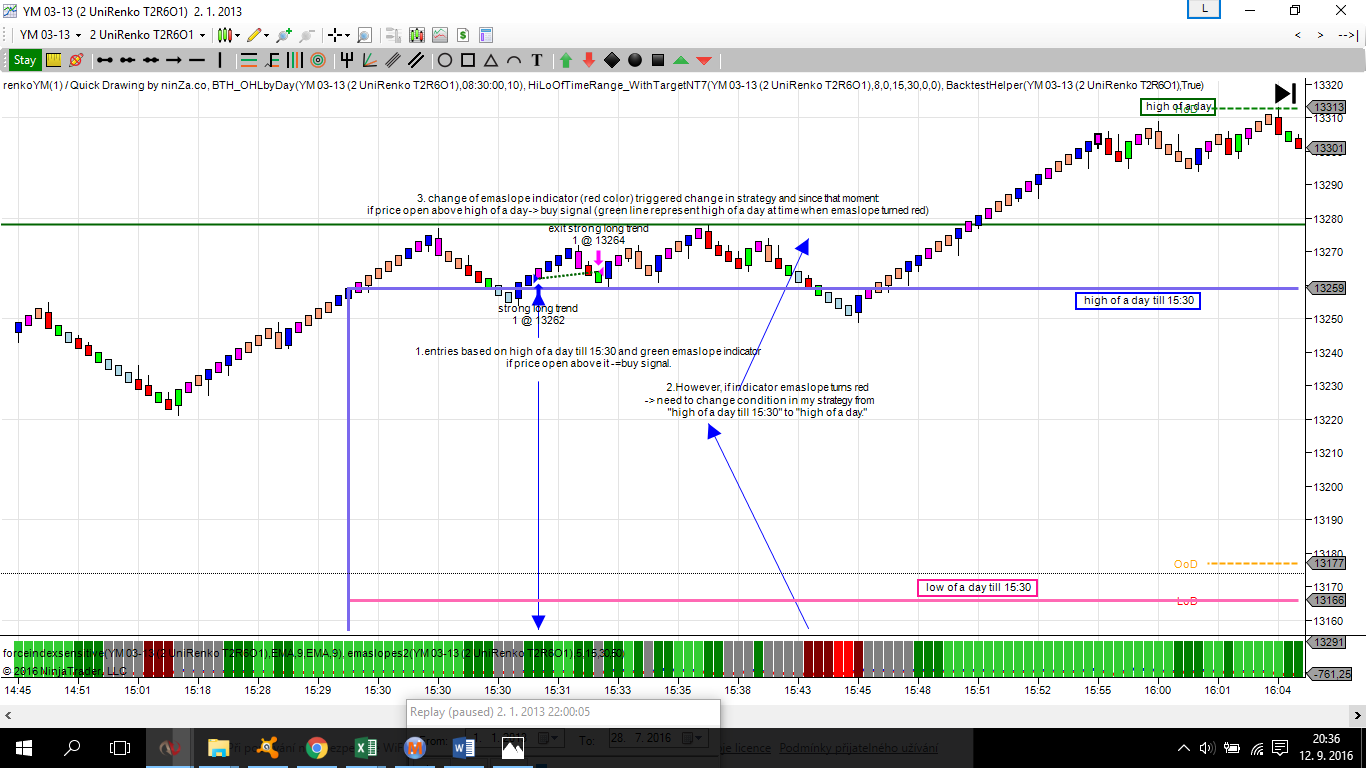The height and width of the screenshot is (768, 1366).
Task: Click the 13259 price marker
Action: [1328, 289]
